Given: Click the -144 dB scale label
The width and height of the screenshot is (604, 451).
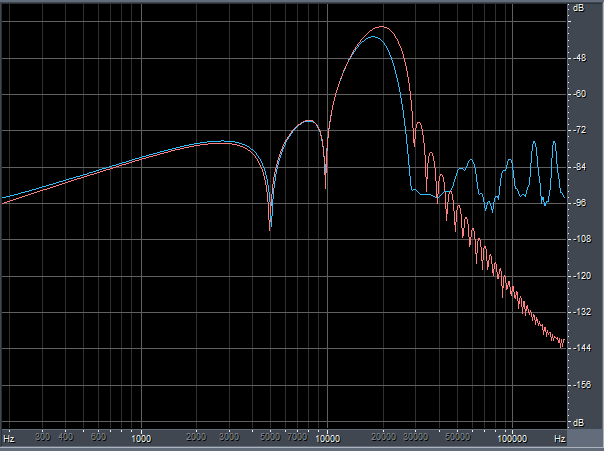Looking at the screenshot, I should click(x=581, y=348).
